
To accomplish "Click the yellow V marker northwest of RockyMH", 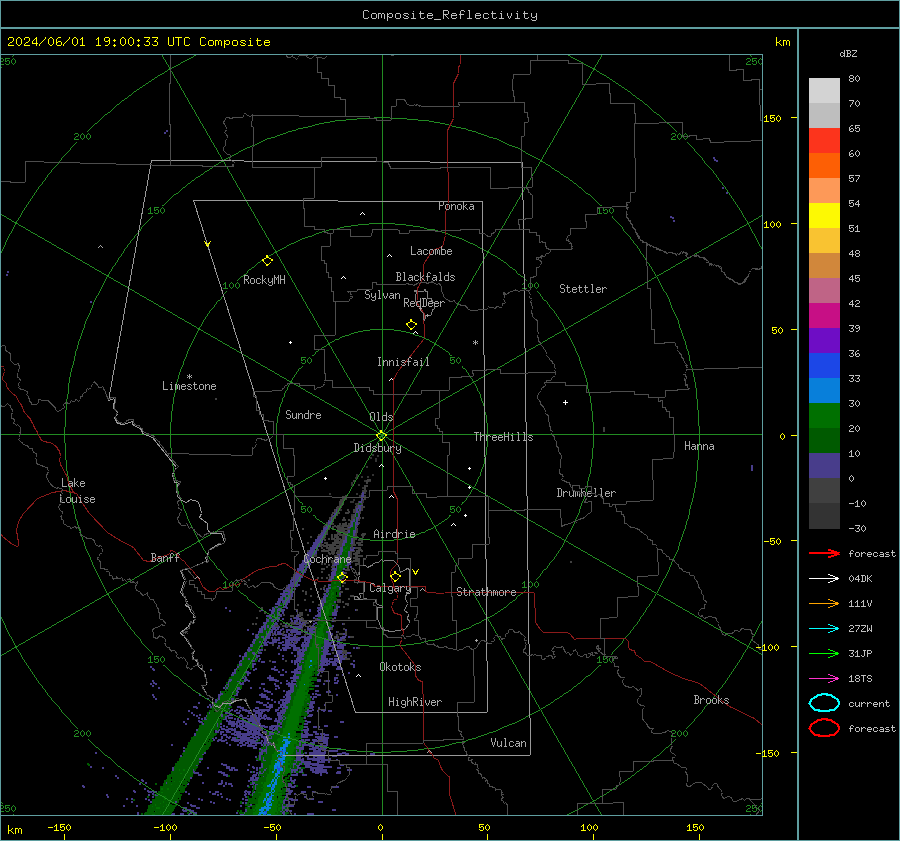I will (208, 244).
